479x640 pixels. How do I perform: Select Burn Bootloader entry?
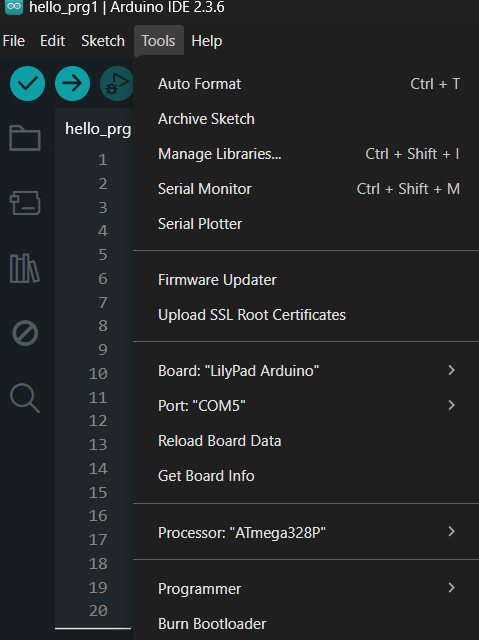[306, 624]
